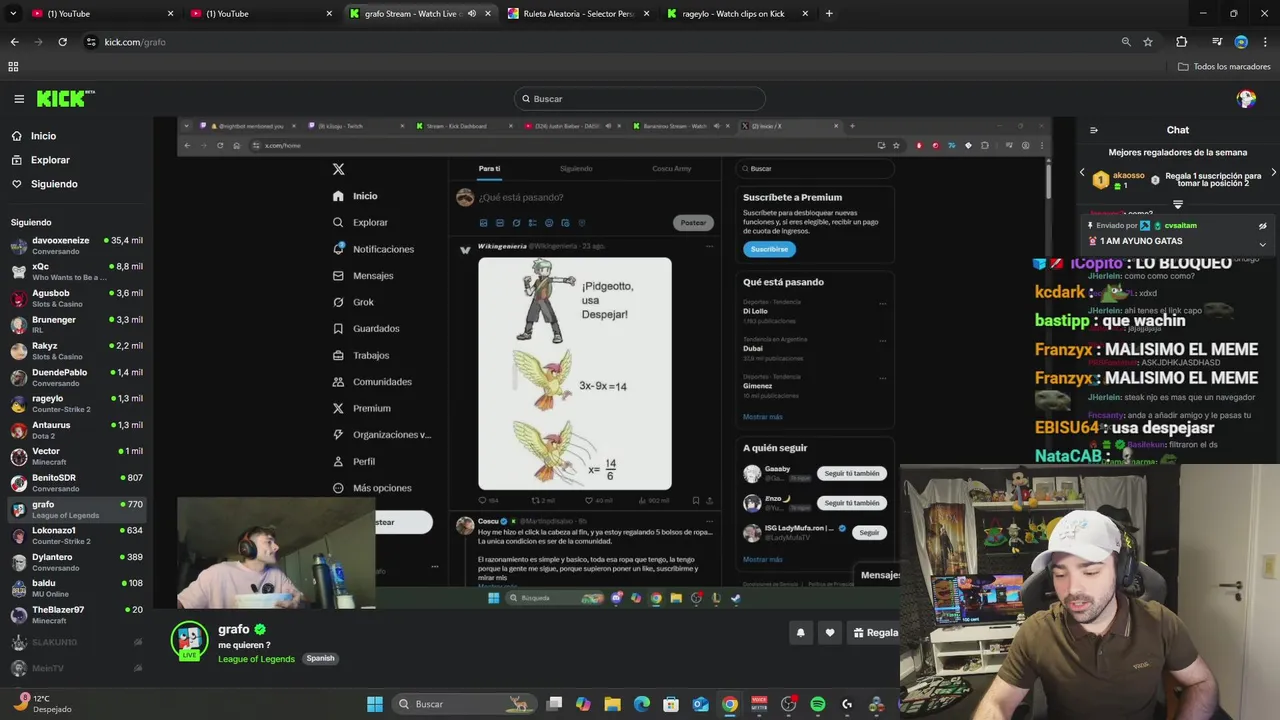View site information icon in address bar
This screenshot has height=720, width=1280.
(x=91, y=42)
